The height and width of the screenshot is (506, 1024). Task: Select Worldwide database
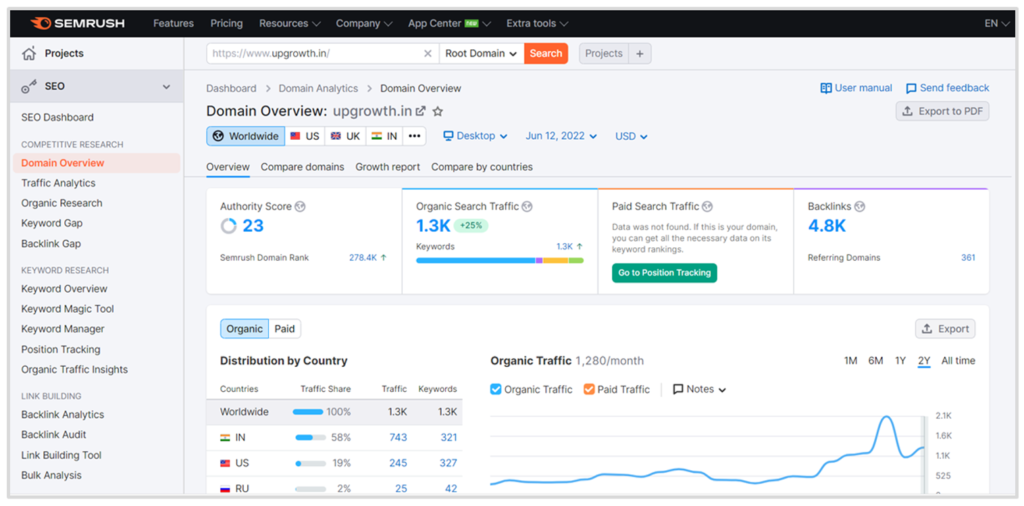[246, 136]
